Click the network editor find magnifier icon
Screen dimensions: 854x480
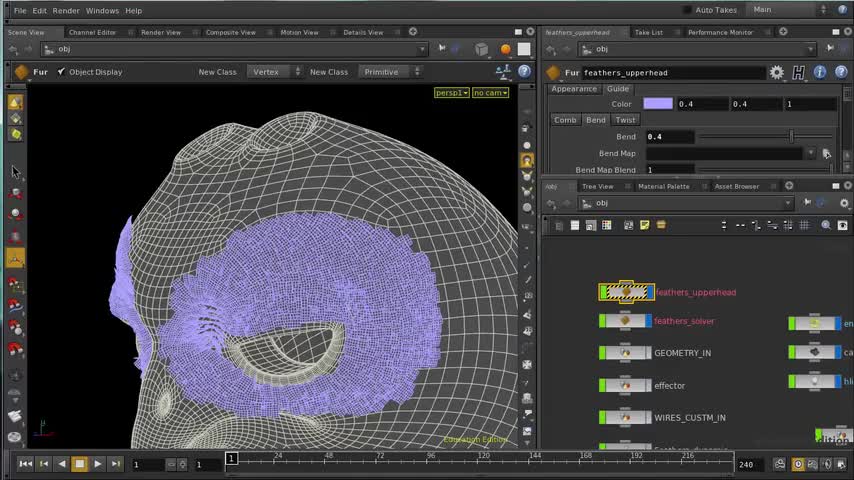coord(826,225)
